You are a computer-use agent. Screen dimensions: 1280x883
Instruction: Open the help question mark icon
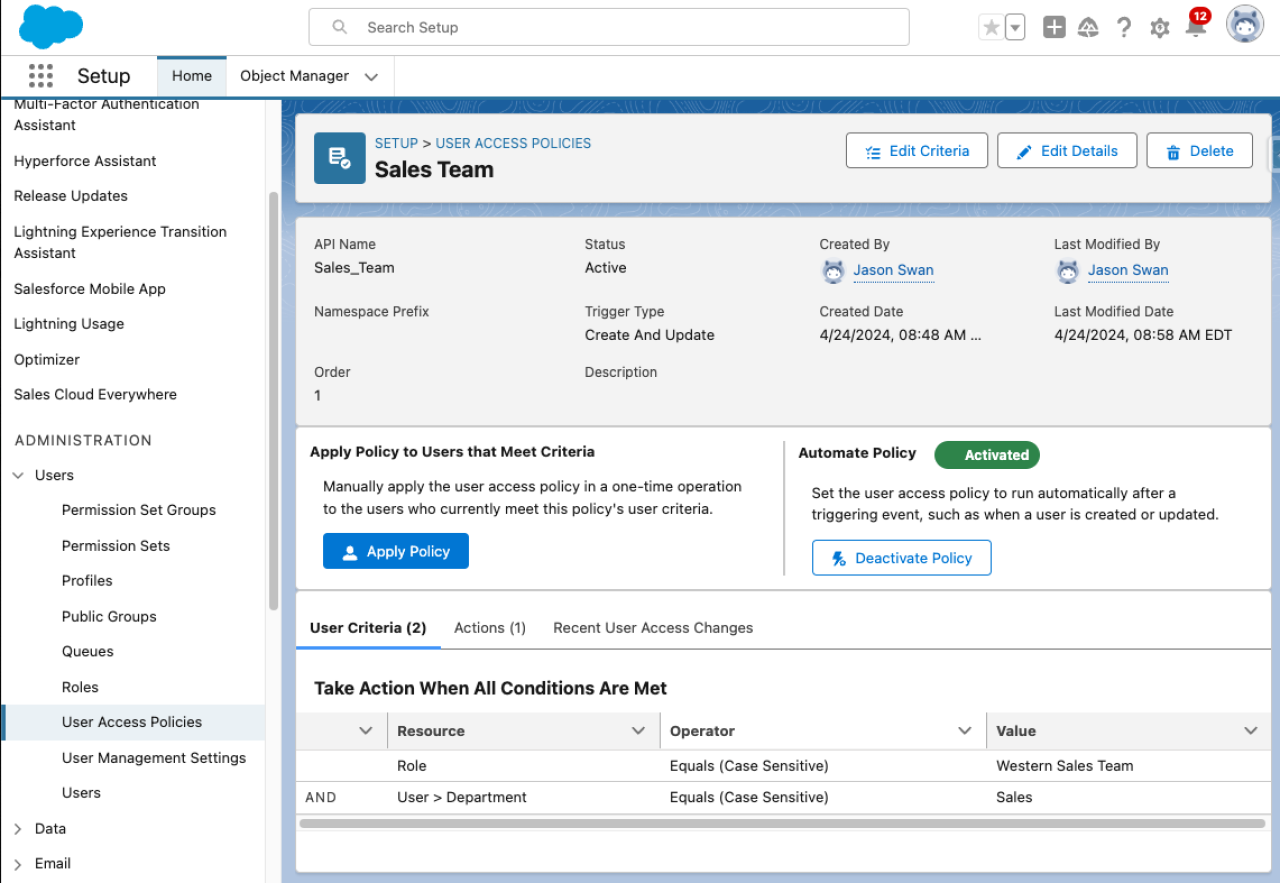(x=1124, y=28)
